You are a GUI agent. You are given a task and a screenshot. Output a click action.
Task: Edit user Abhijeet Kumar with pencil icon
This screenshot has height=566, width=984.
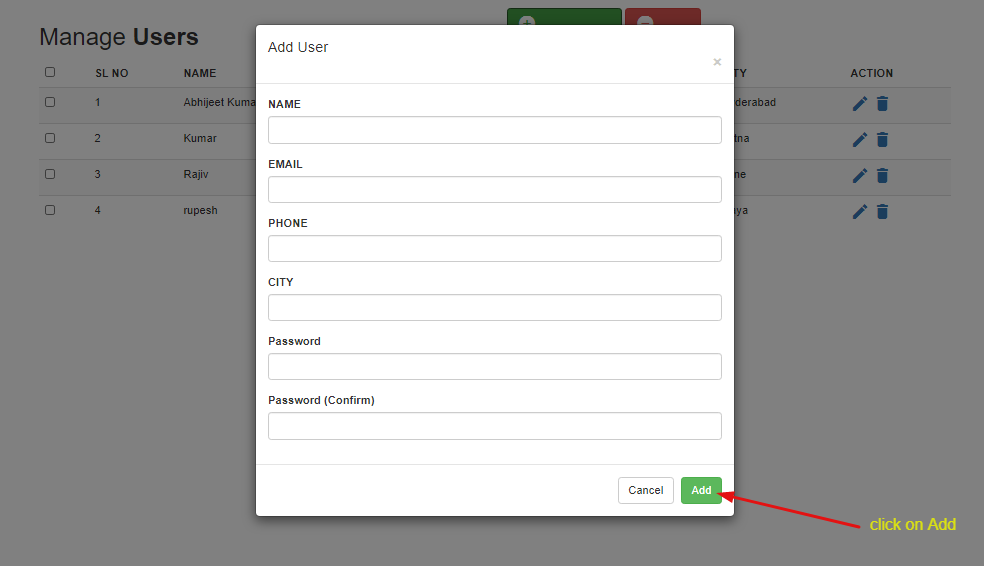(860, 104)
